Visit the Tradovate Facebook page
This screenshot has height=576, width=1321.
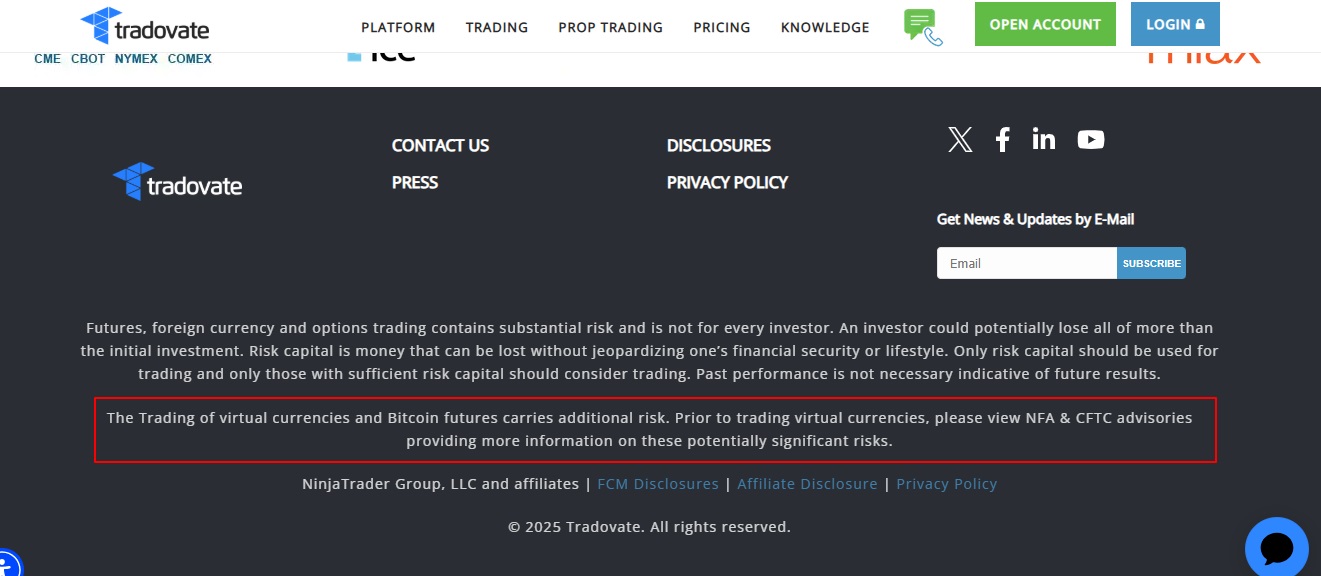[1002, 140]
